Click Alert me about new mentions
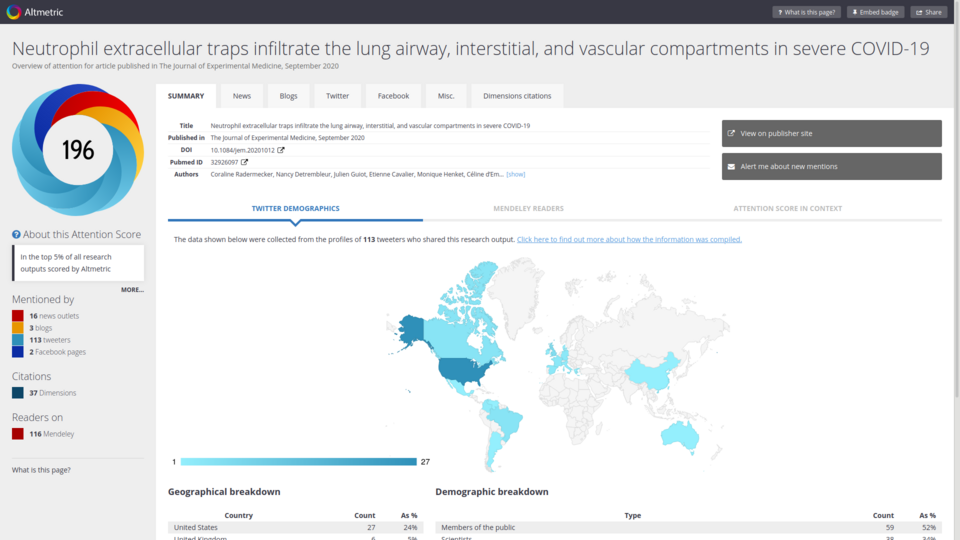 831,166
